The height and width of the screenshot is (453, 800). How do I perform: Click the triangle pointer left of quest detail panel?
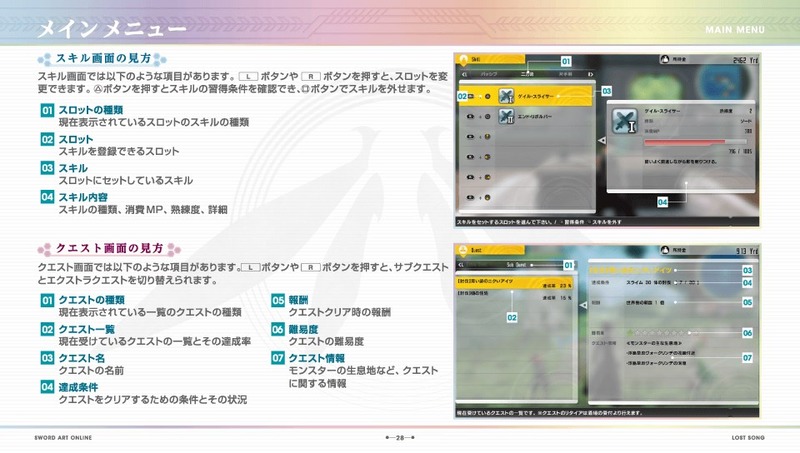(x=583, y=305)
